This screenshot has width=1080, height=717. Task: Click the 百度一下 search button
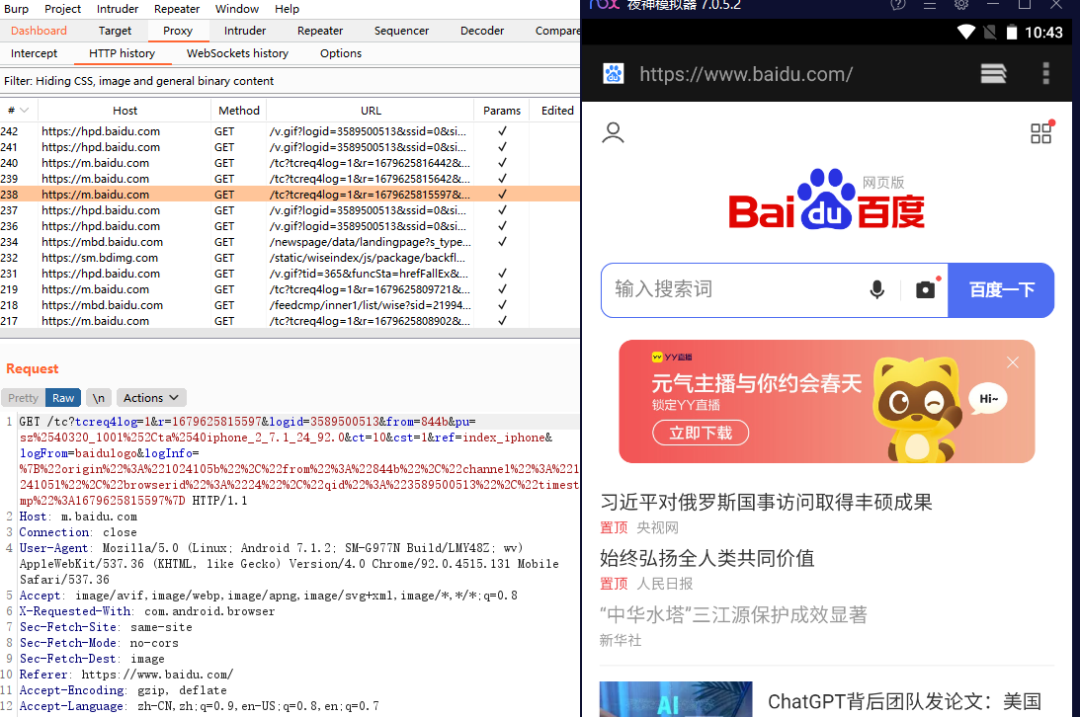(x=1001, y=290)
